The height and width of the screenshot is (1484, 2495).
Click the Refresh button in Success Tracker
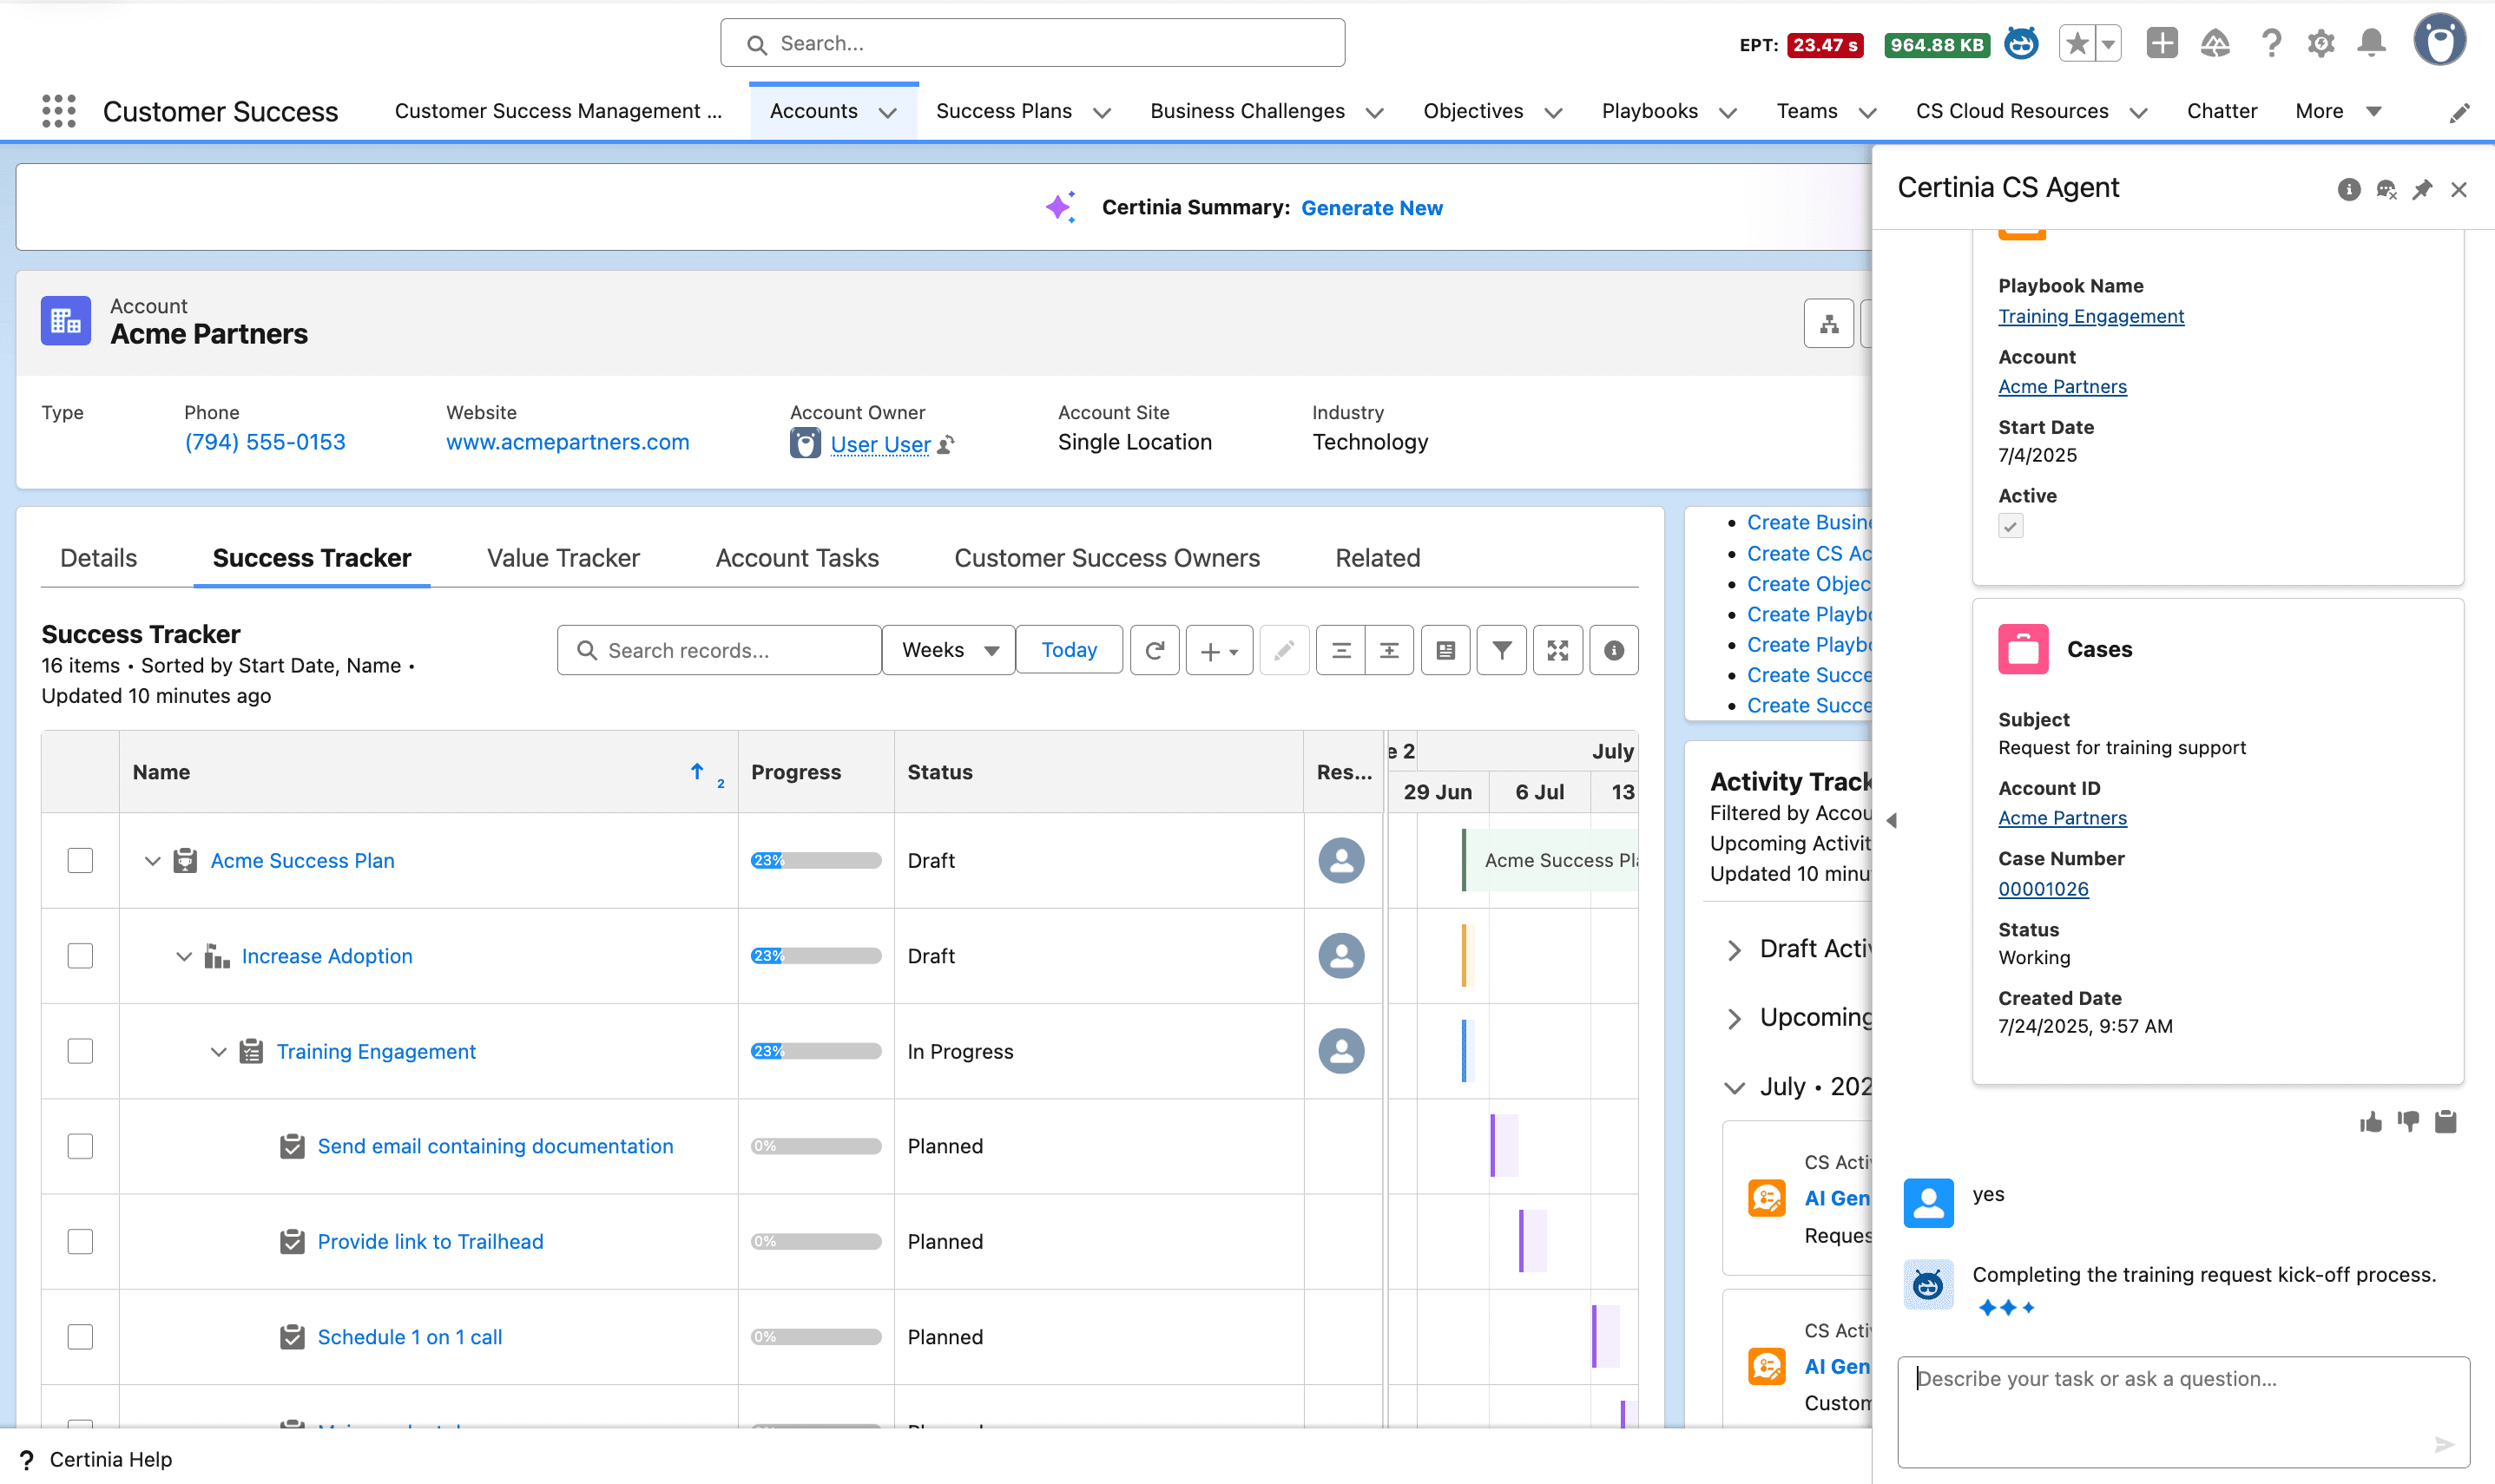[x=1155, y=650]
